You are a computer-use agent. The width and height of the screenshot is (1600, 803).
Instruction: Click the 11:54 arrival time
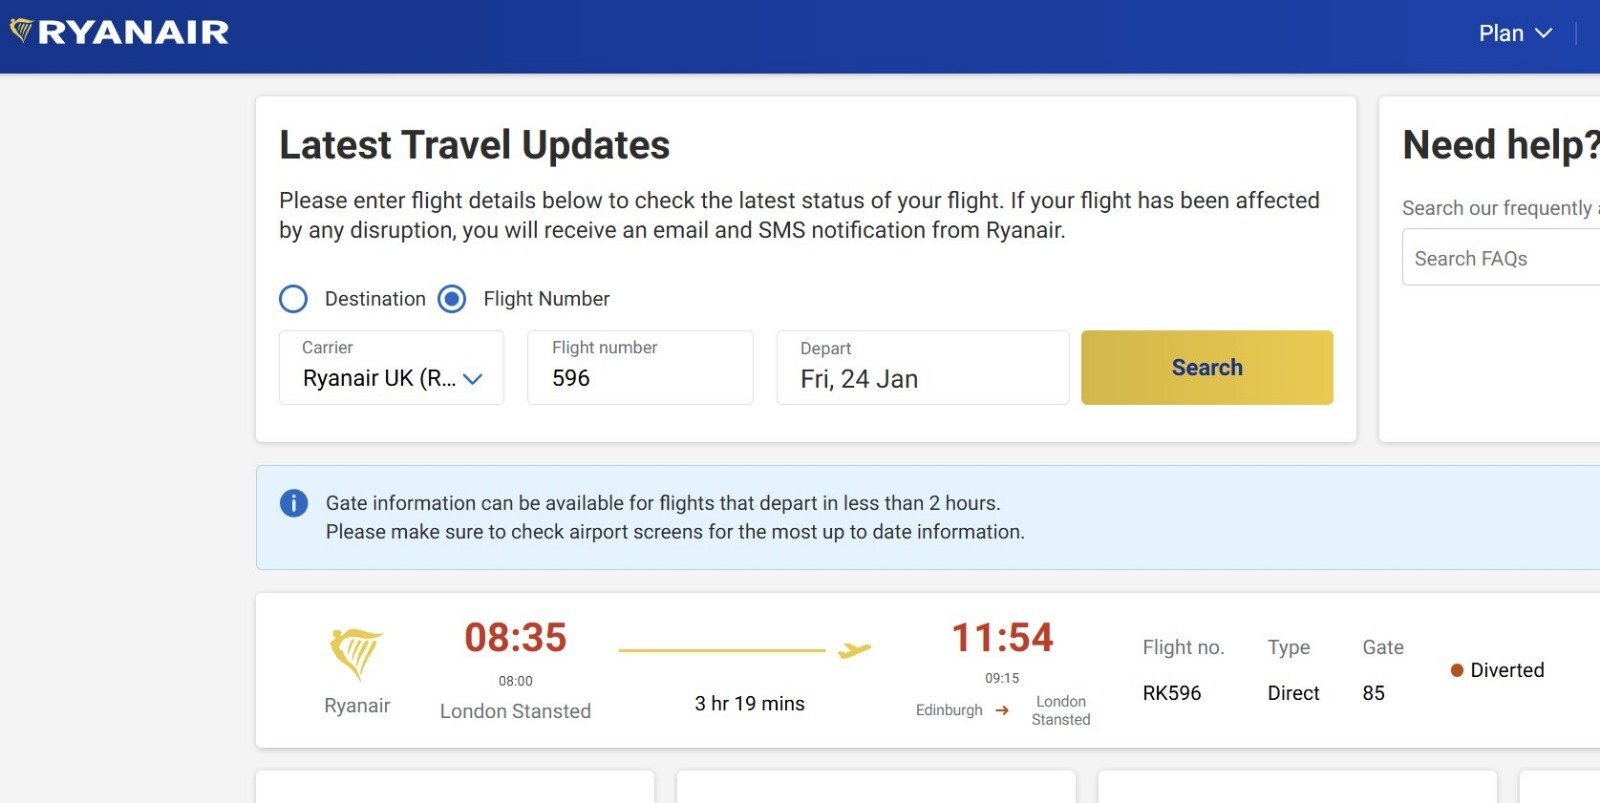(1002, 638)
